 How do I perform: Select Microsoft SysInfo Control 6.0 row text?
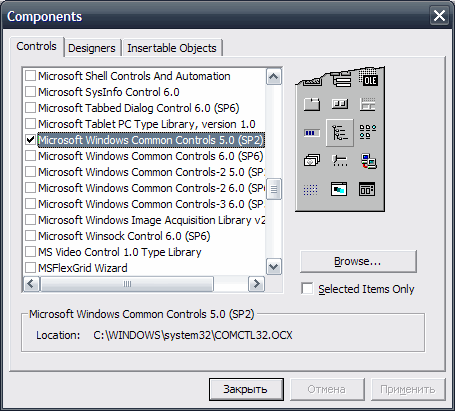coord(109,92)
